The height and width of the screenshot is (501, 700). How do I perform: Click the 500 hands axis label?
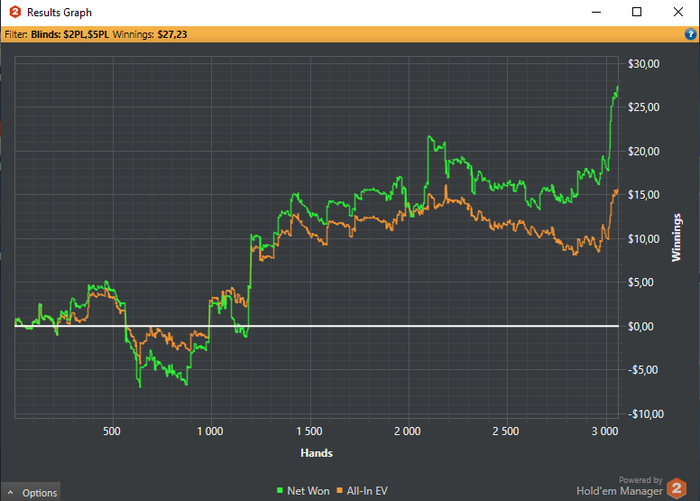112,431
